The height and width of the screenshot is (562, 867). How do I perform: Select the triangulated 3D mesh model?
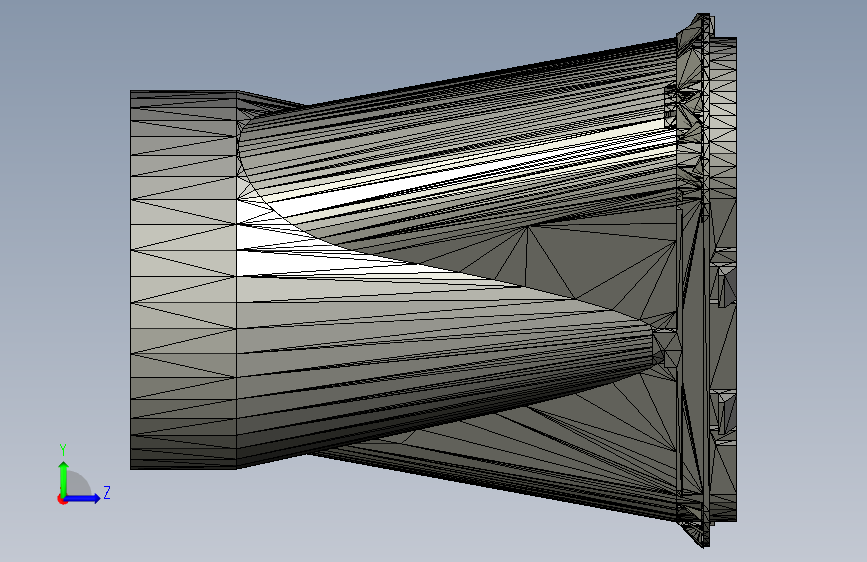click(x=434, y=280)
